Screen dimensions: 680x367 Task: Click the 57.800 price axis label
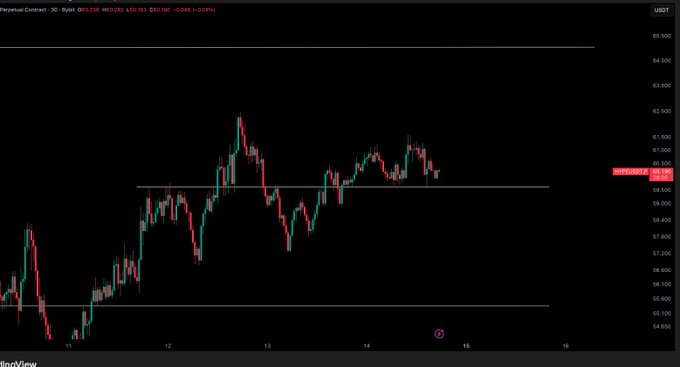(661, 237)
